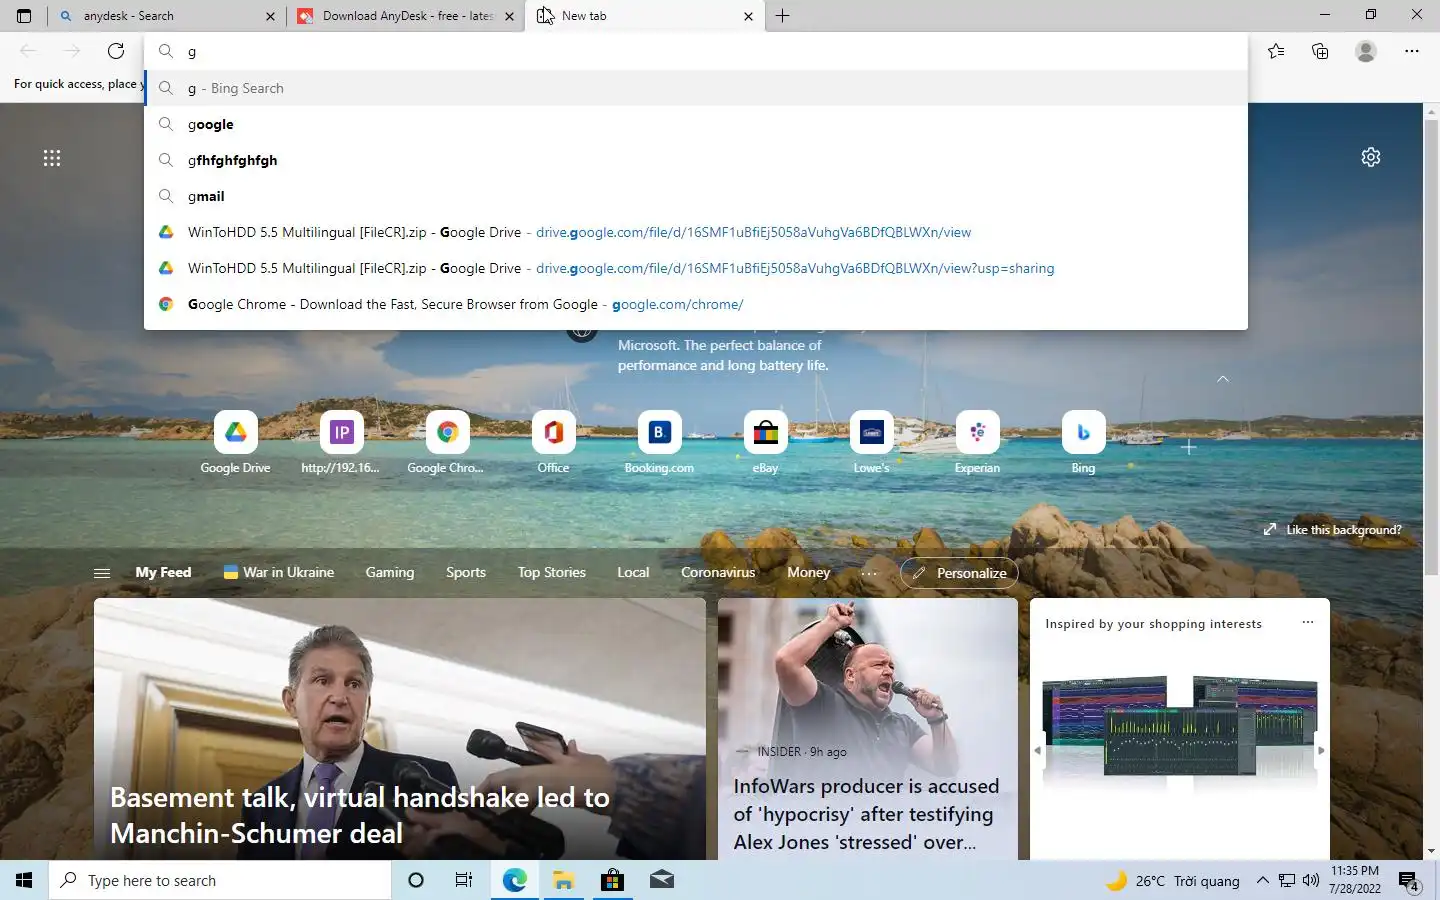Screen dimensions: 1440x900
Task: Open shopping card options ellipsis menu
Action: pos(1307,622)
